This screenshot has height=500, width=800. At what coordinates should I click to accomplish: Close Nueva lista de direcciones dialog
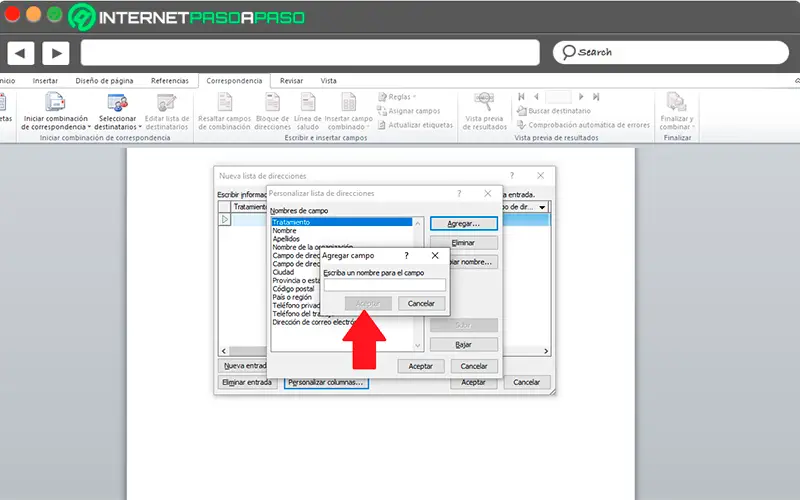pos(540,176)
